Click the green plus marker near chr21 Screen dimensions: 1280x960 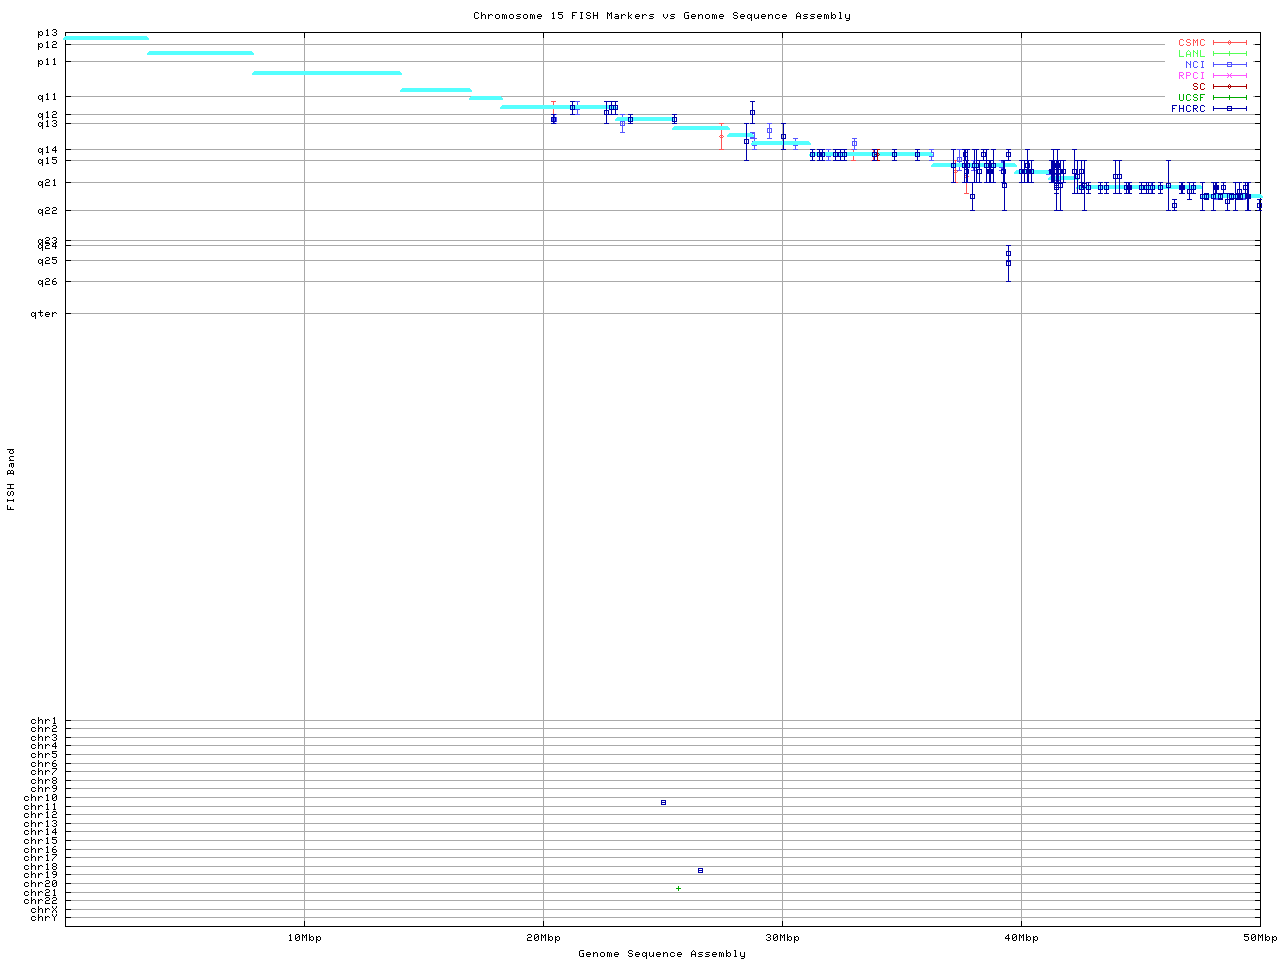678,888
